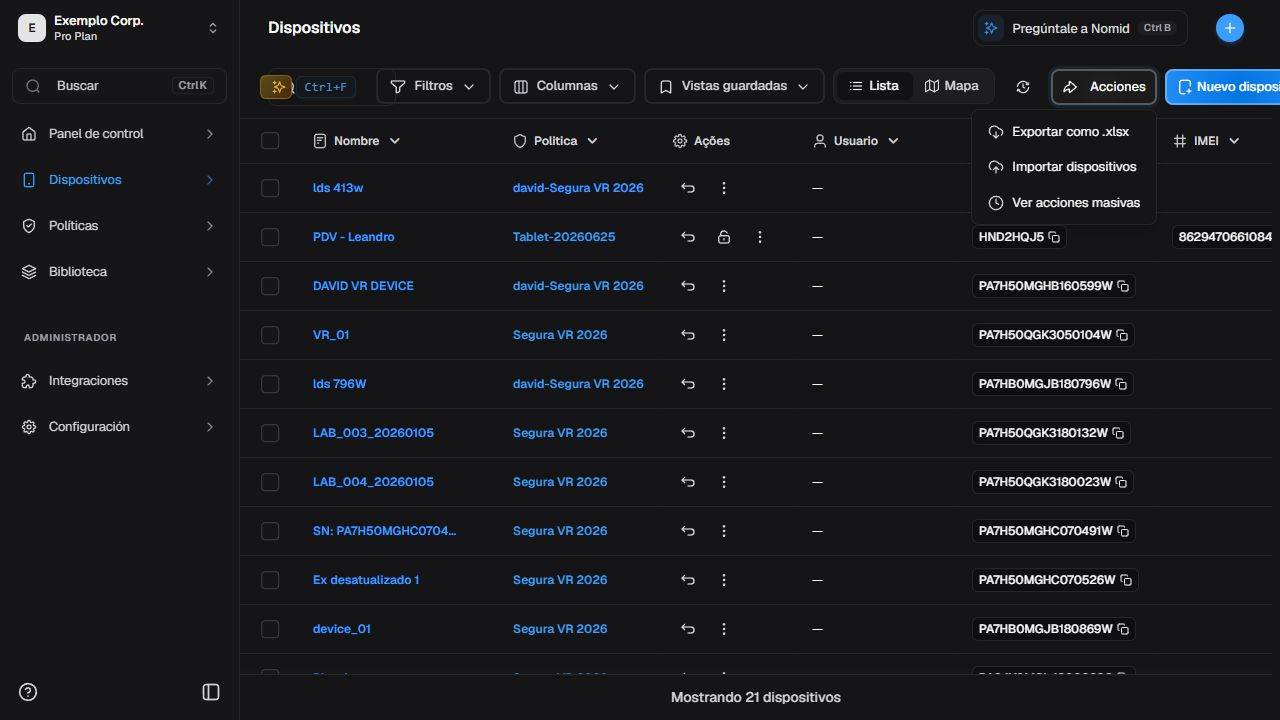
Task: Toggle the sidebar collapse icon
Action: 211,692
